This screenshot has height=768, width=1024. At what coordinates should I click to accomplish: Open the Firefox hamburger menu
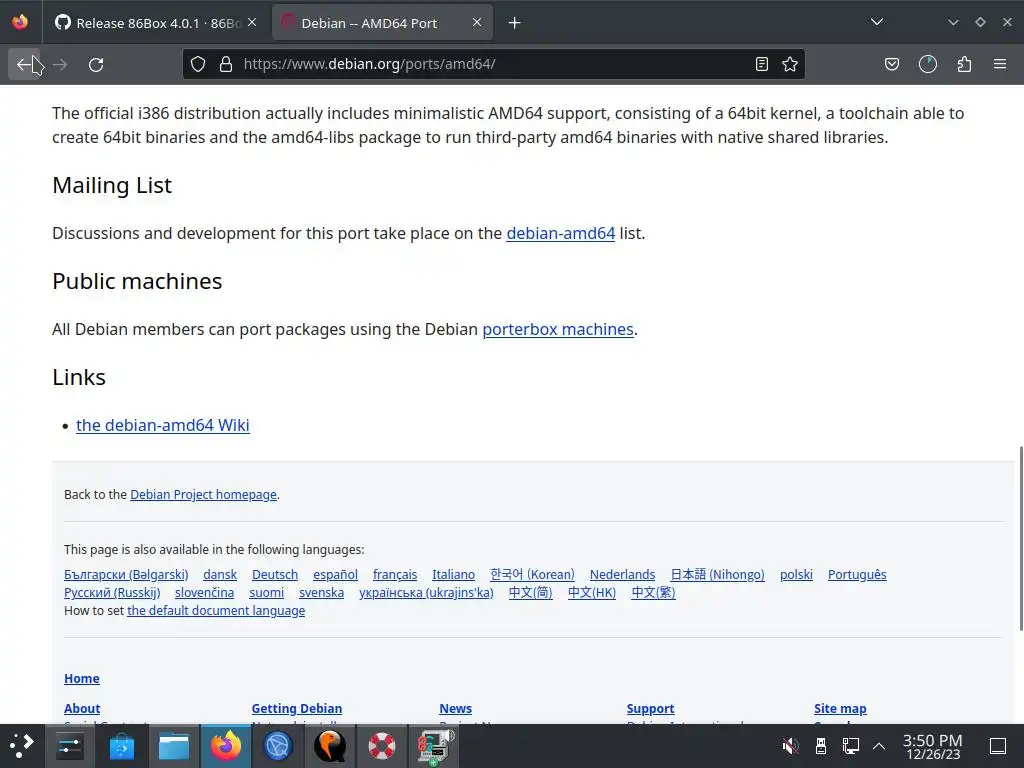click(x=1000, y=64)
